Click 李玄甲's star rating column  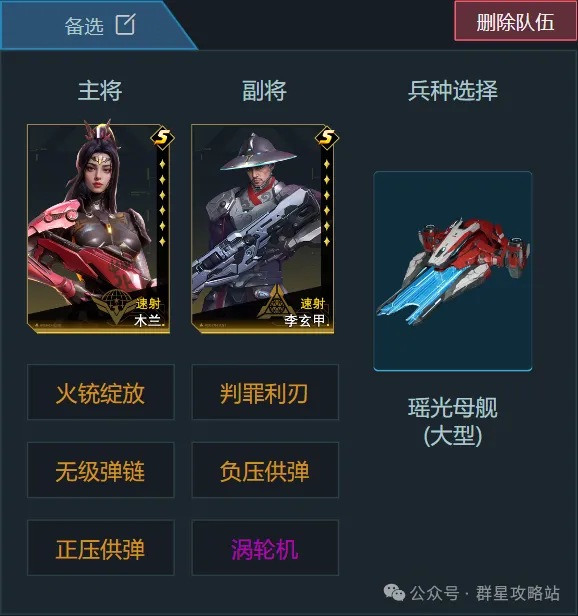[x=327, y=203]
